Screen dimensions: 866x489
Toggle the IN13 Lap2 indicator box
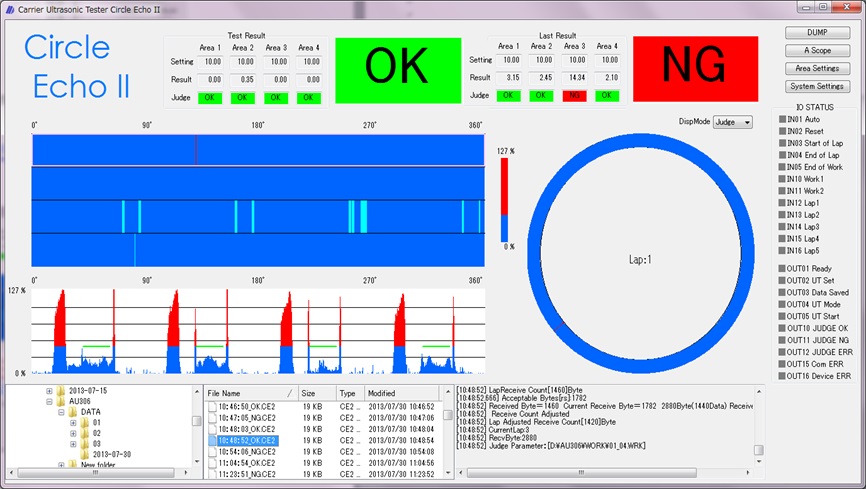tap(782, 215)
